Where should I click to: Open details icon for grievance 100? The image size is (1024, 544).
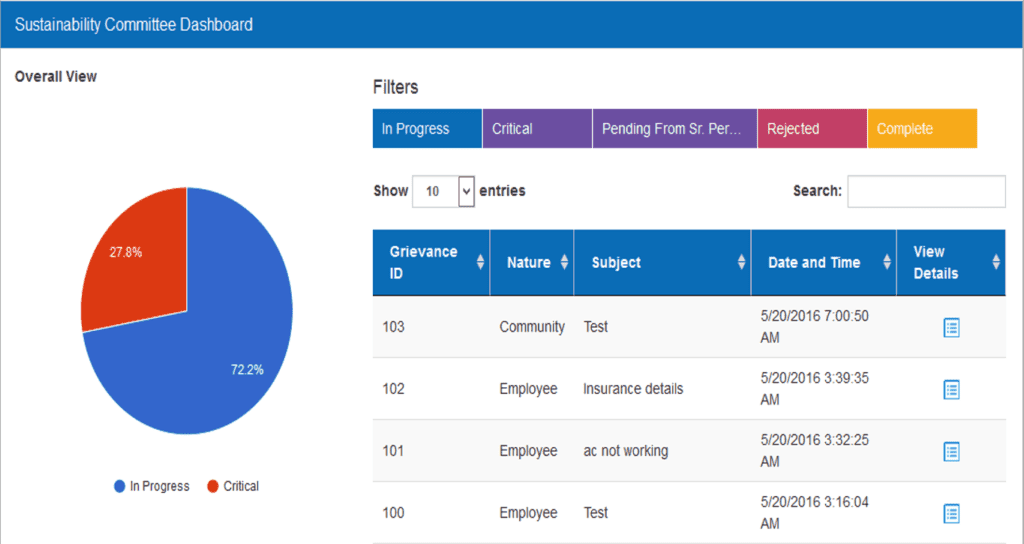951,513
